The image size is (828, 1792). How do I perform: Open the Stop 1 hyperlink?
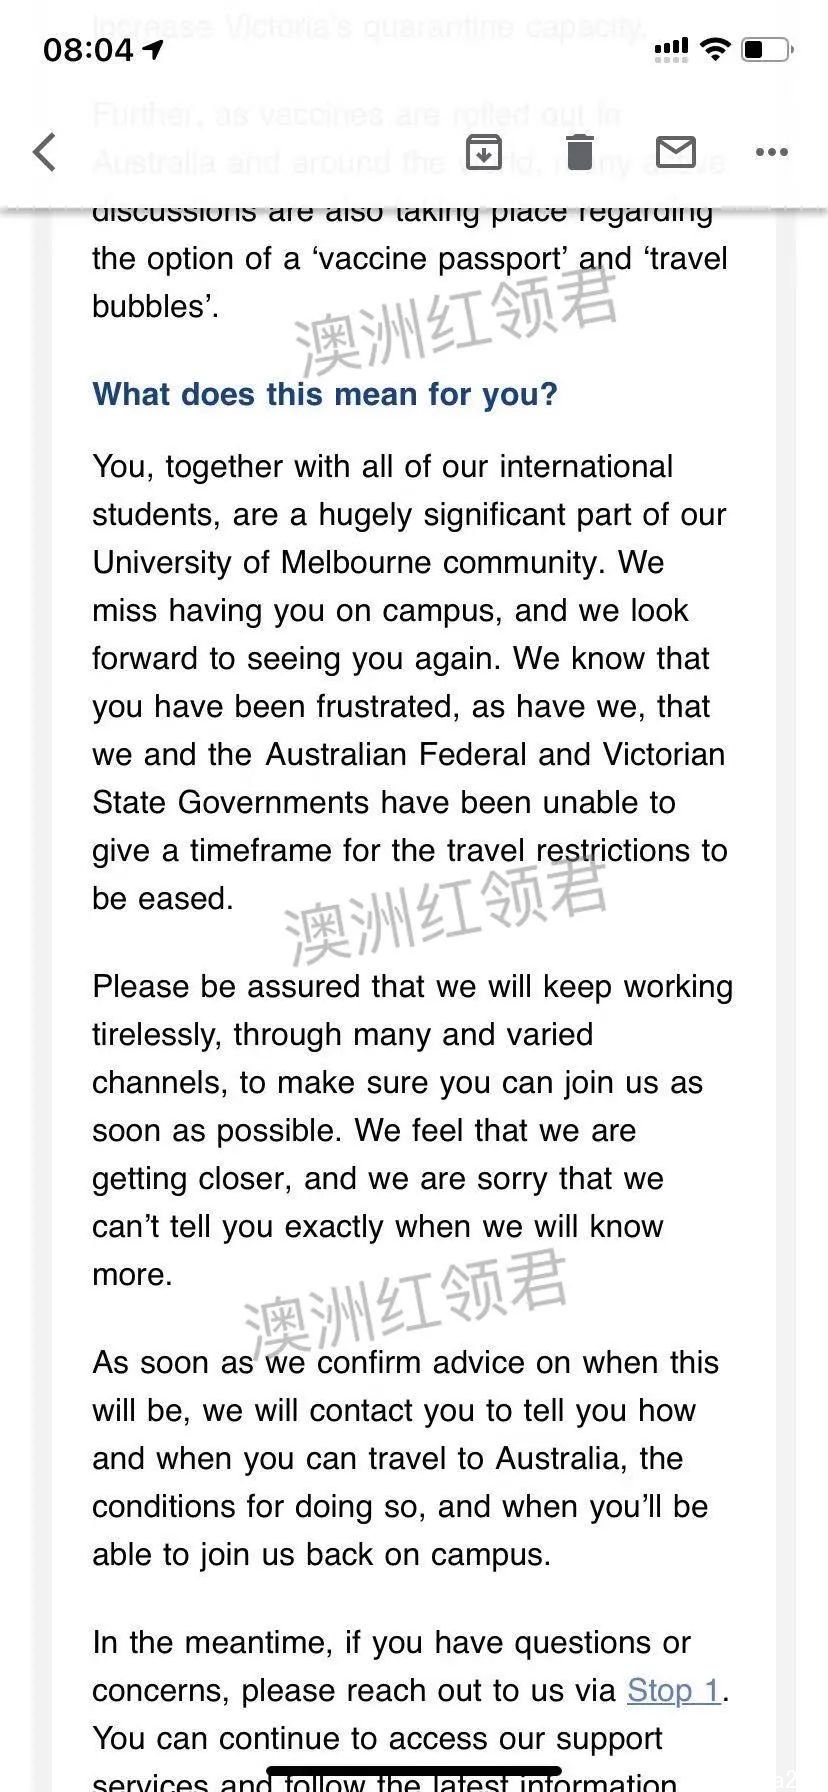pyautogui.click(x=674, y=1690)
